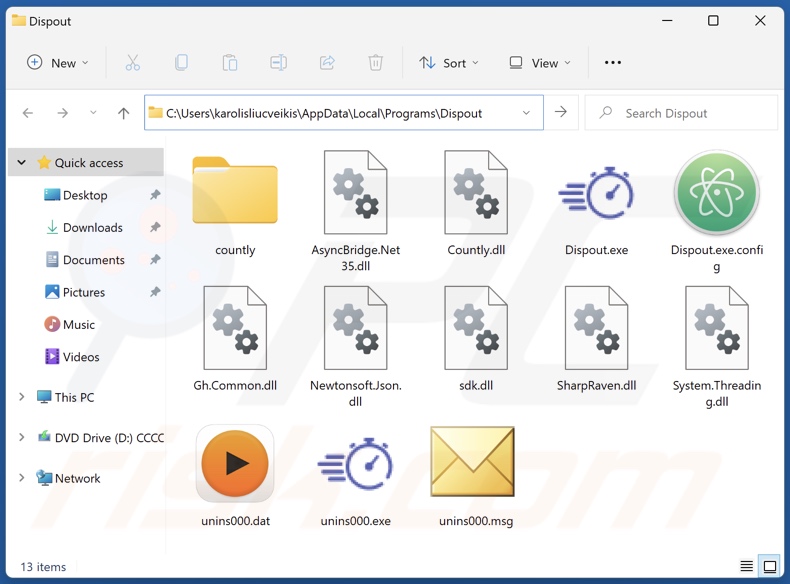Click the address bar path text
The width and height of the screenshot is (790, 584).
(x=324, y=113)
